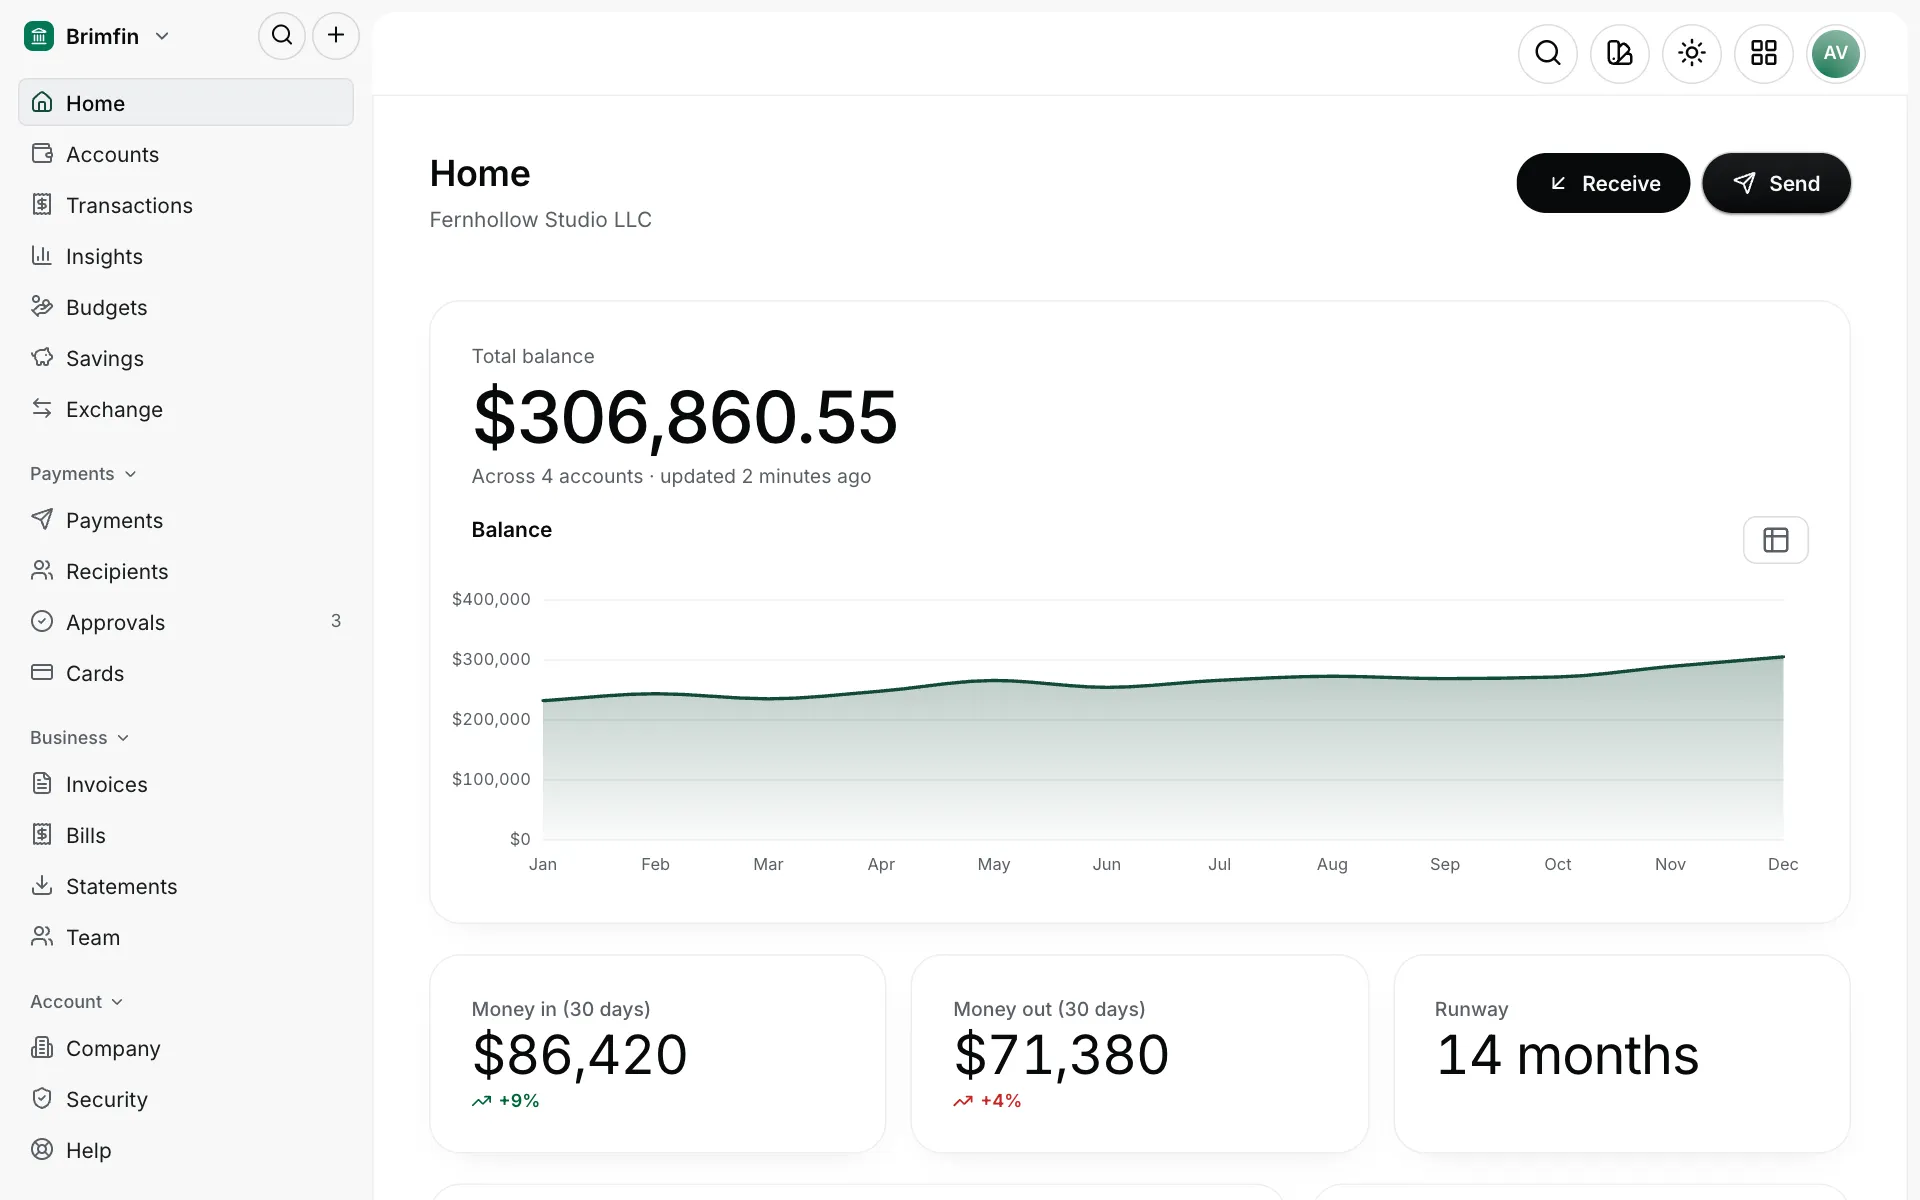This screenshot has width=1920, height=1200.
Task: Click the Insights bar chart icon
Action: click(x=42, y=255)
